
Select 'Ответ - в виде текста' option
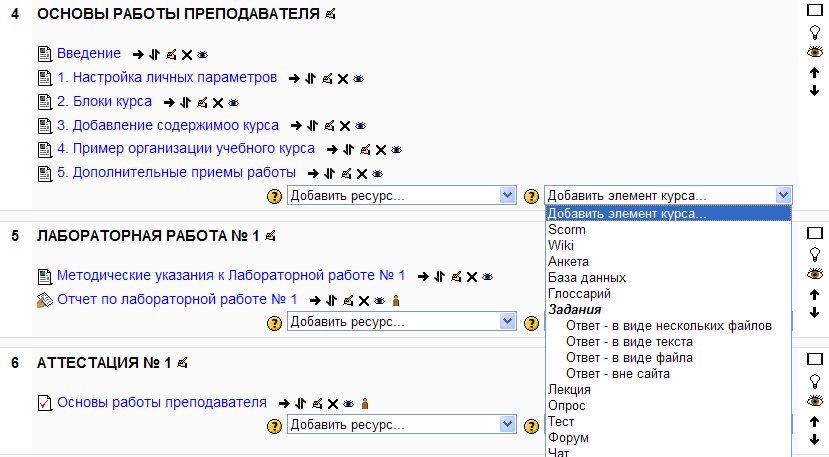click(x=668, y=342)
